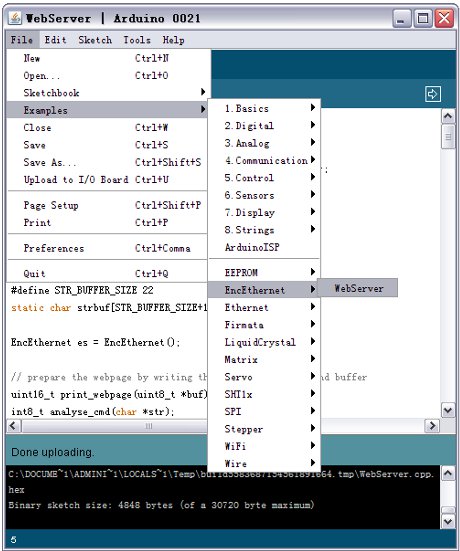Choose Open... from the File menu
Viewport: 460px width, 551px height.
point(107,76)
